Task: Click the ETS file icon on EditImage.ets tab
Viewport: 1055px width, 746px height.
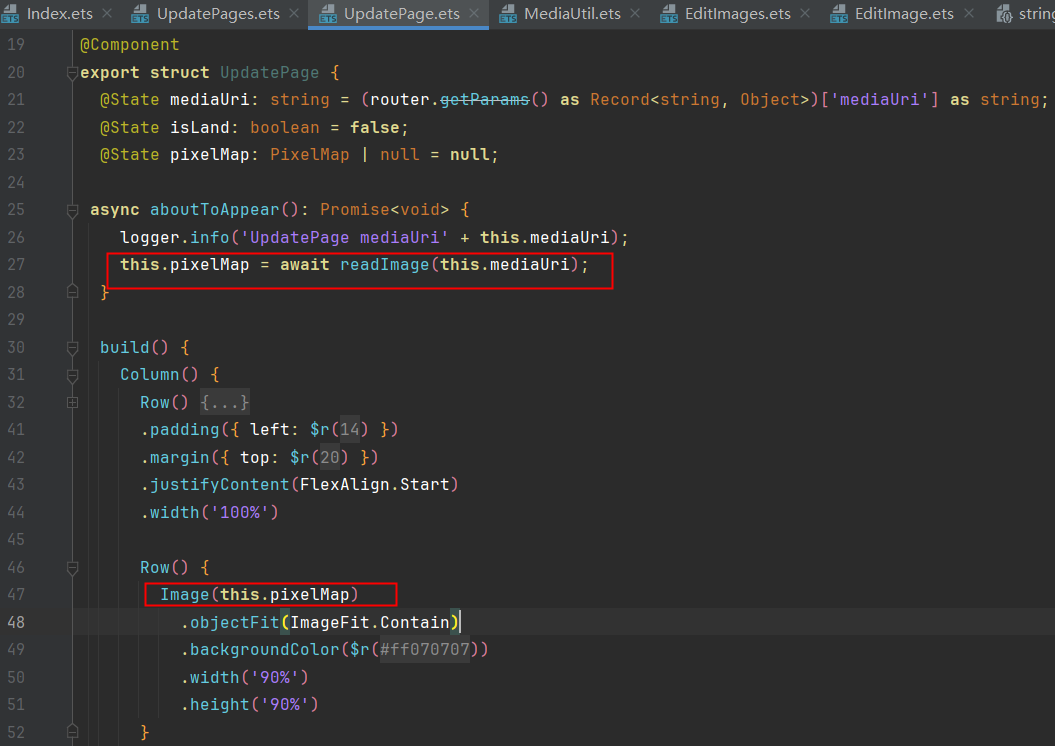Action: [x=838, y=14]
